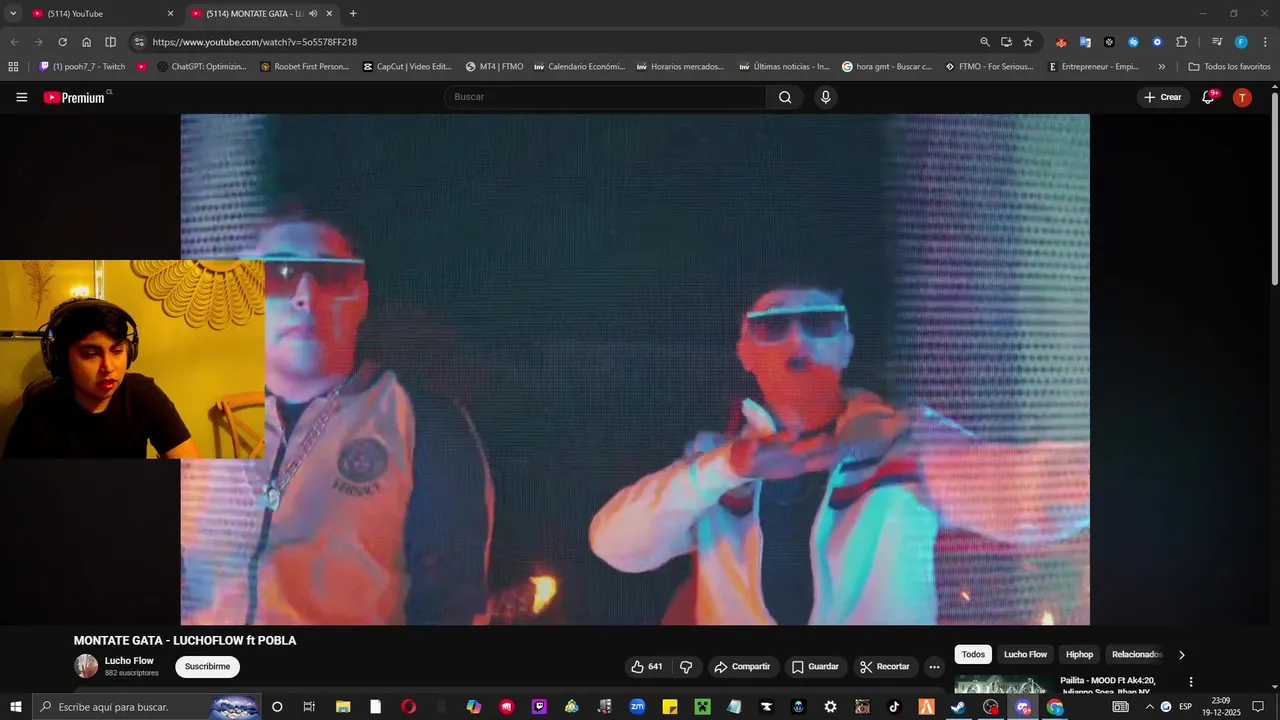Bookmark this page with the star
Viewport: 1280px width, 720px height.
click(1028, 42)
